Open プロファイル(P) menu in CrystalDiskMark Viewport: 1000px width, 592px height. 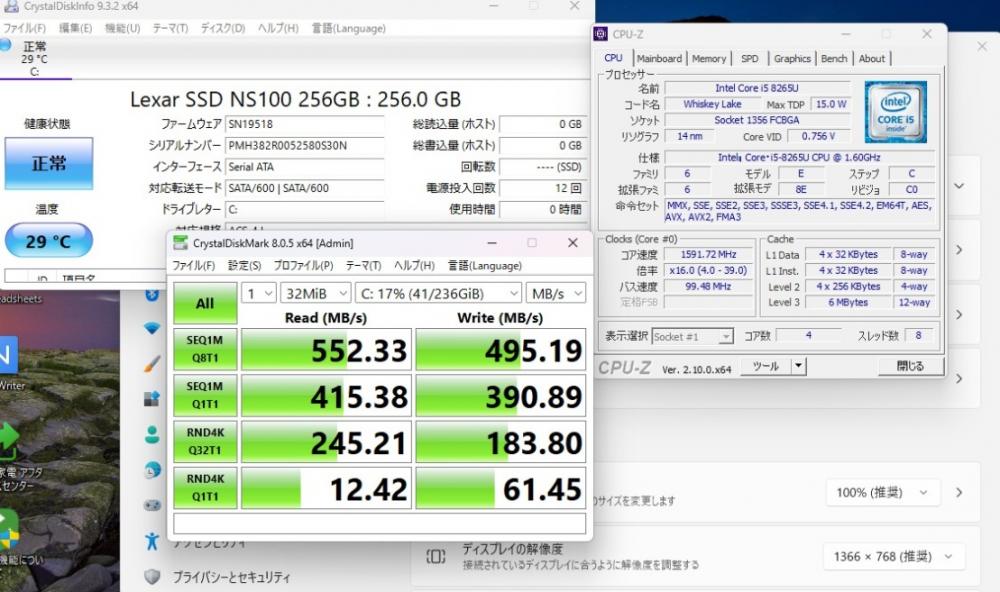[304, 265]
